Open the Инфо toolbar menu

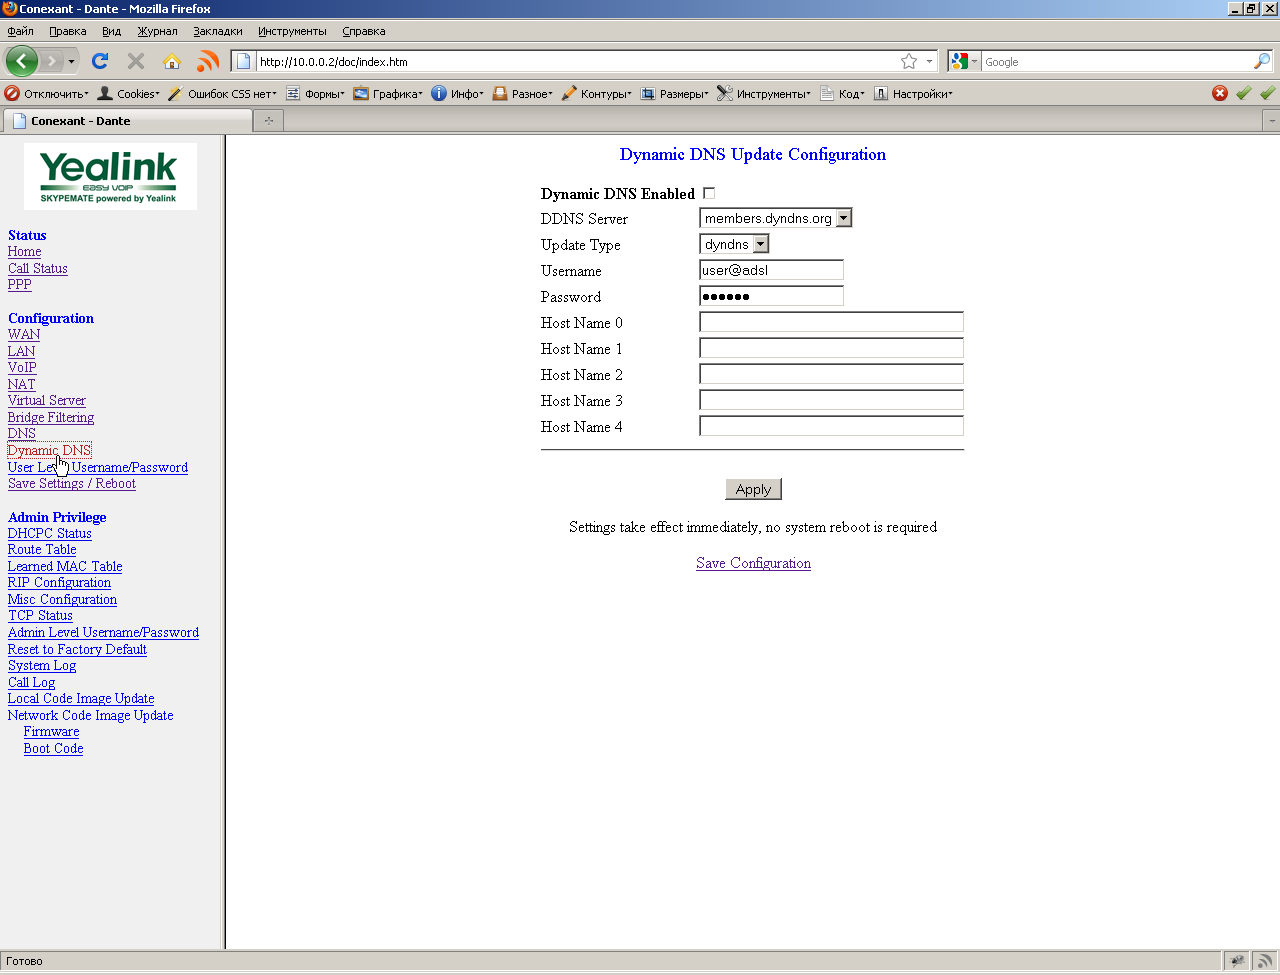pyautogui.click(x=458, y=93)
